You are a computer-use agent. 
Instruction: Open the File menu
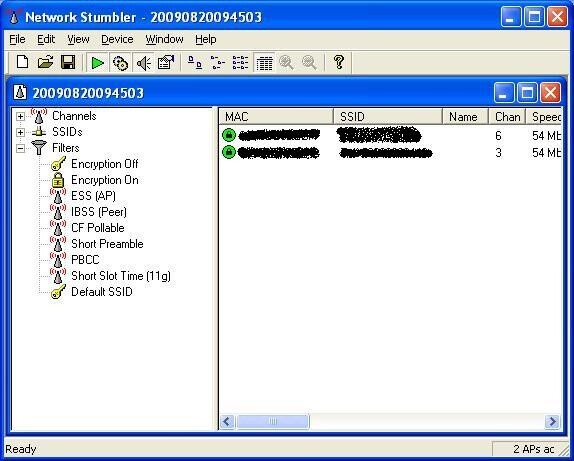point(17,39)
